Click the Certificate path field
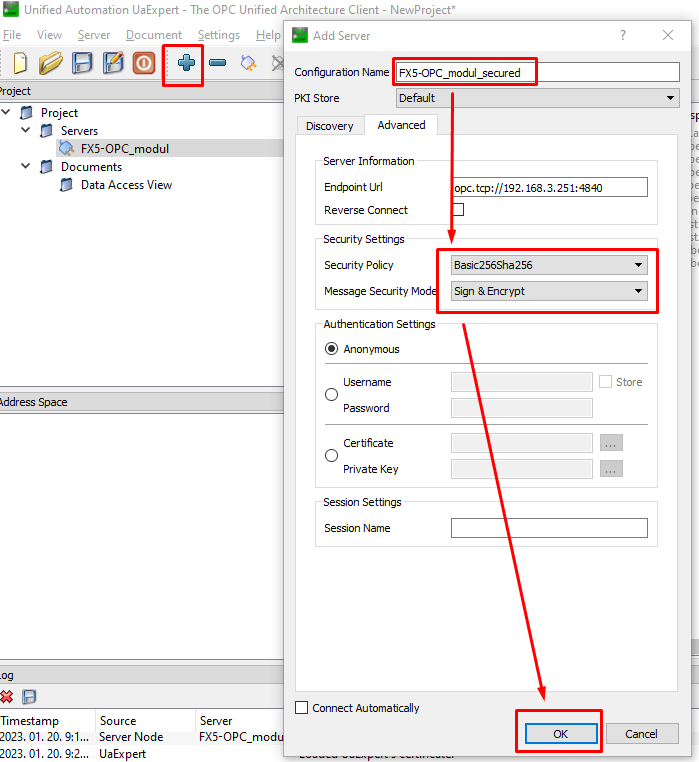Viewport: 699px width, 762px height. pos(522,443)
